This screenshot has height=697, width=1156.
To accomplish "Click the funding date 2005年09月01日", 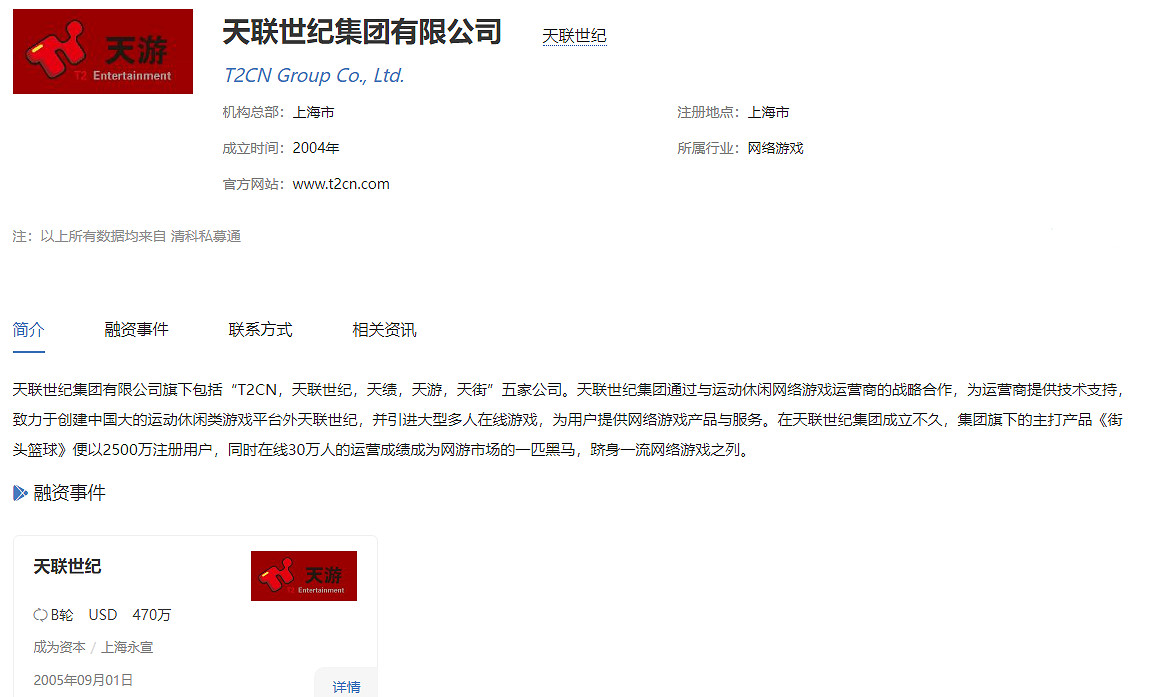I will [x=83, y=680].
